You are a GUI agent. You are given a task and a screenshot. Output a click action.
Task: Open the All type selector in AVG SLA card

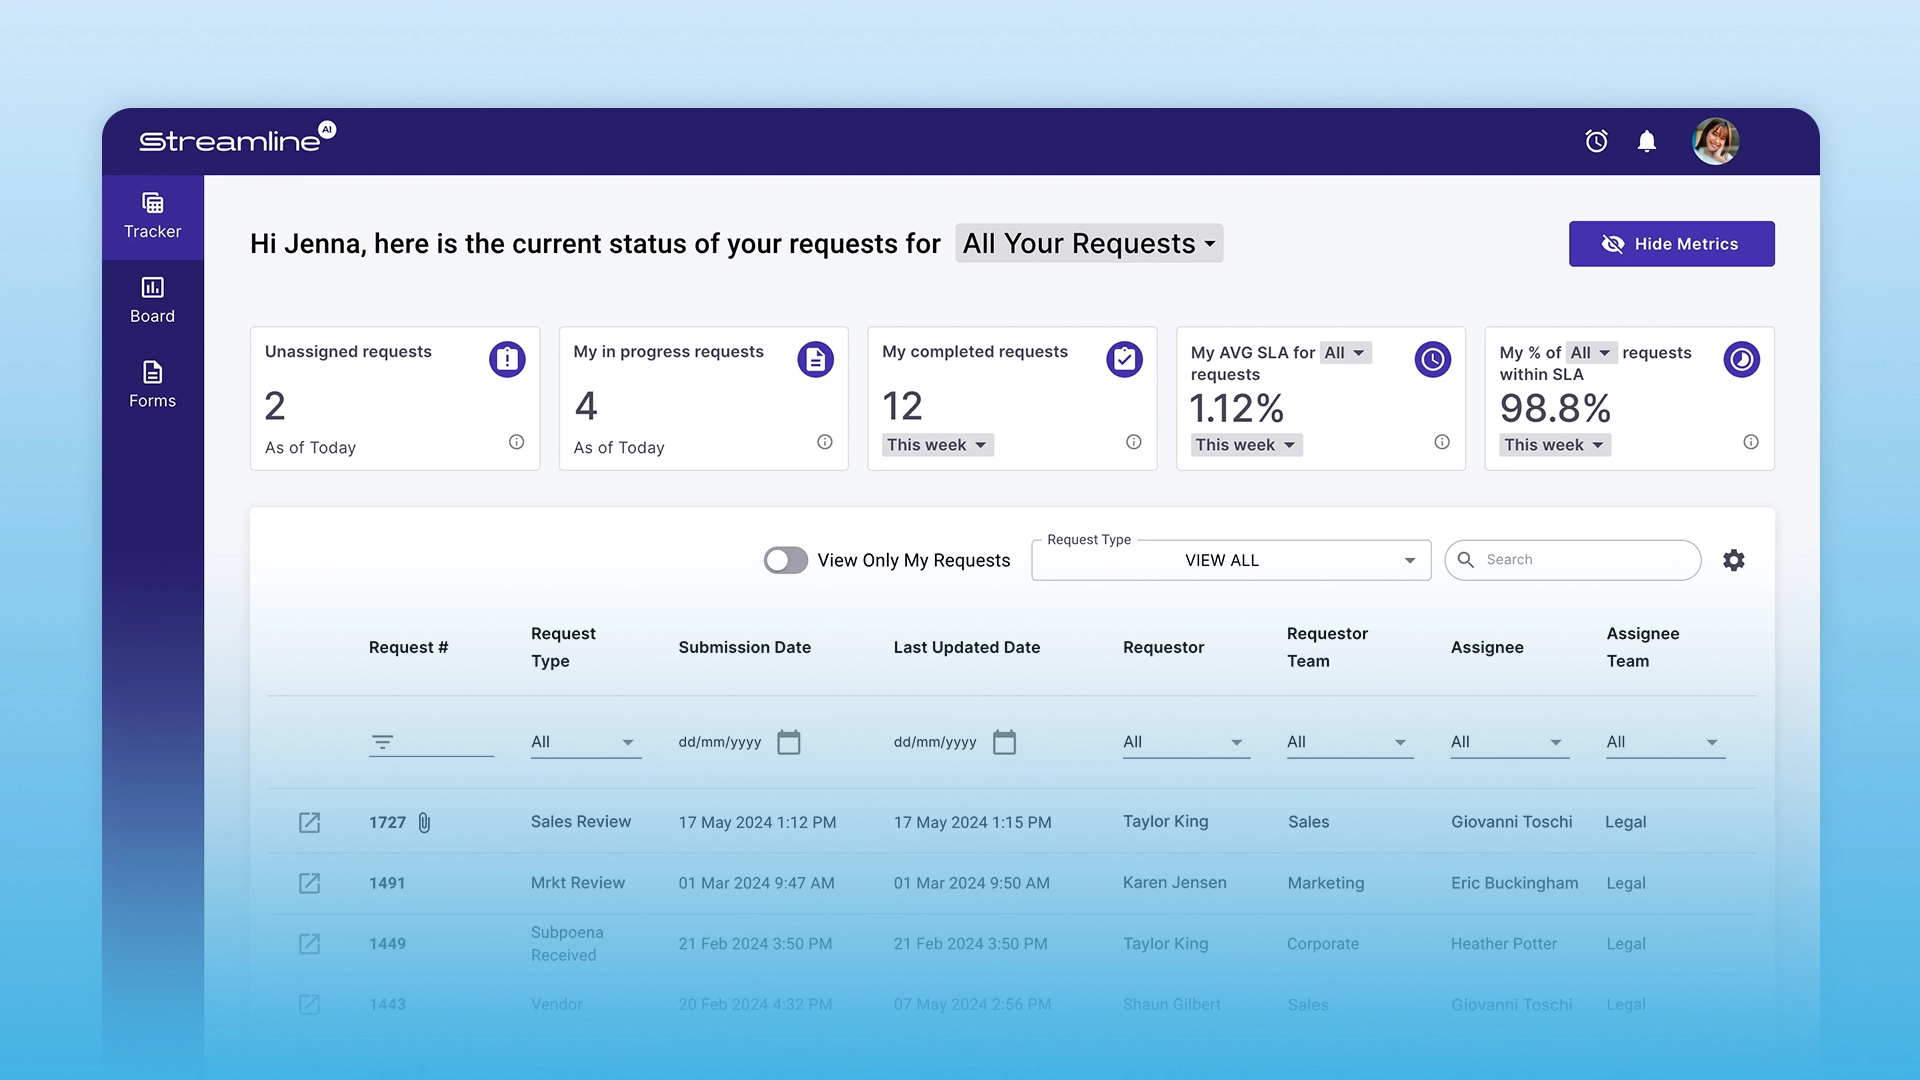click(x=1345, y=353)
